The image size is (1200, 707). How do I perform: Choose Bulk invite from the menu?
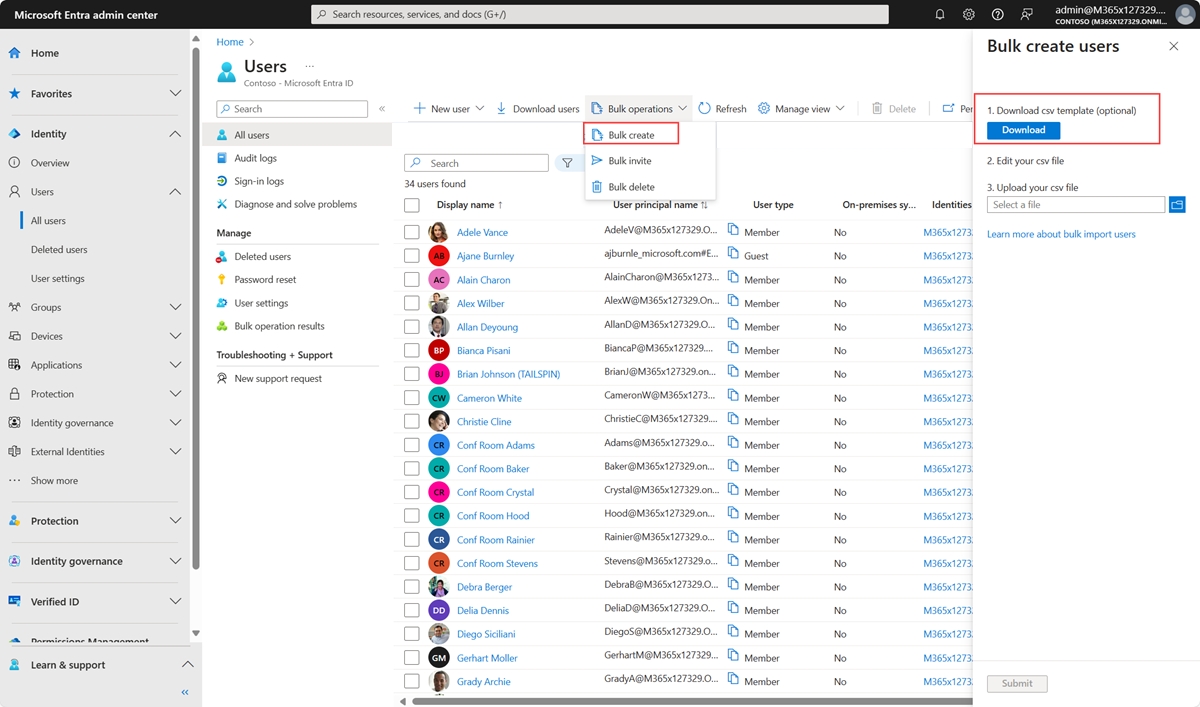point(629,161)
